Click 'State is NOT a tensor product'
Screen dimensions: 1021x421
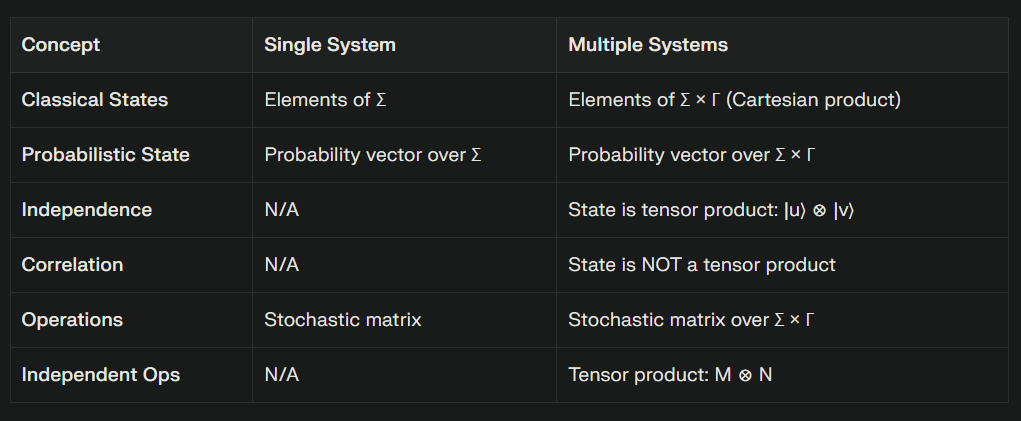point(702,265)
